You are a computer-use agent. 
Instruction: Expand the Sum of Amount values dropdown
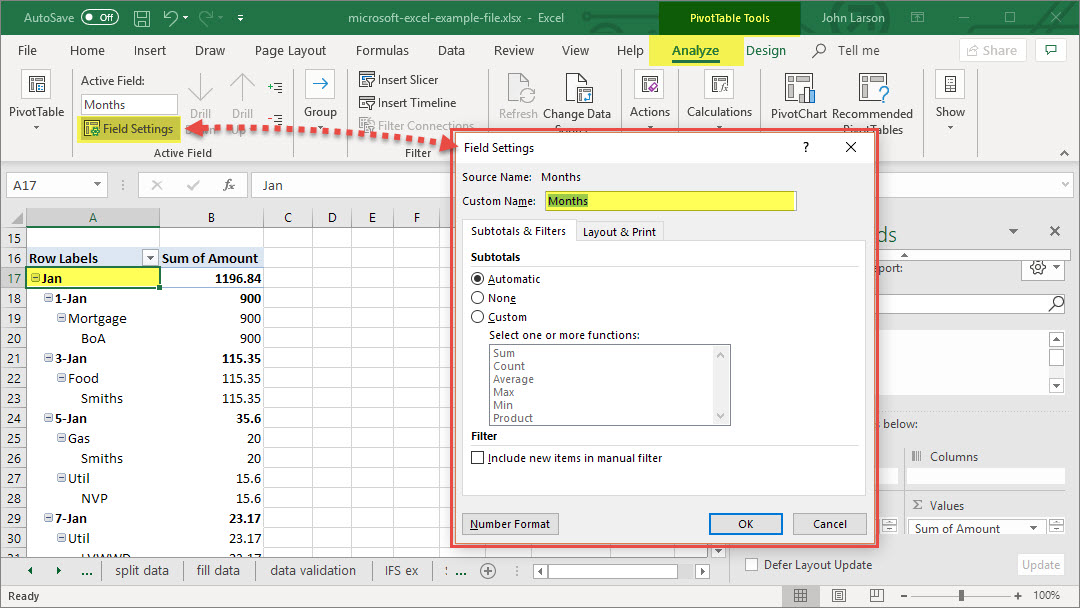1034,528
